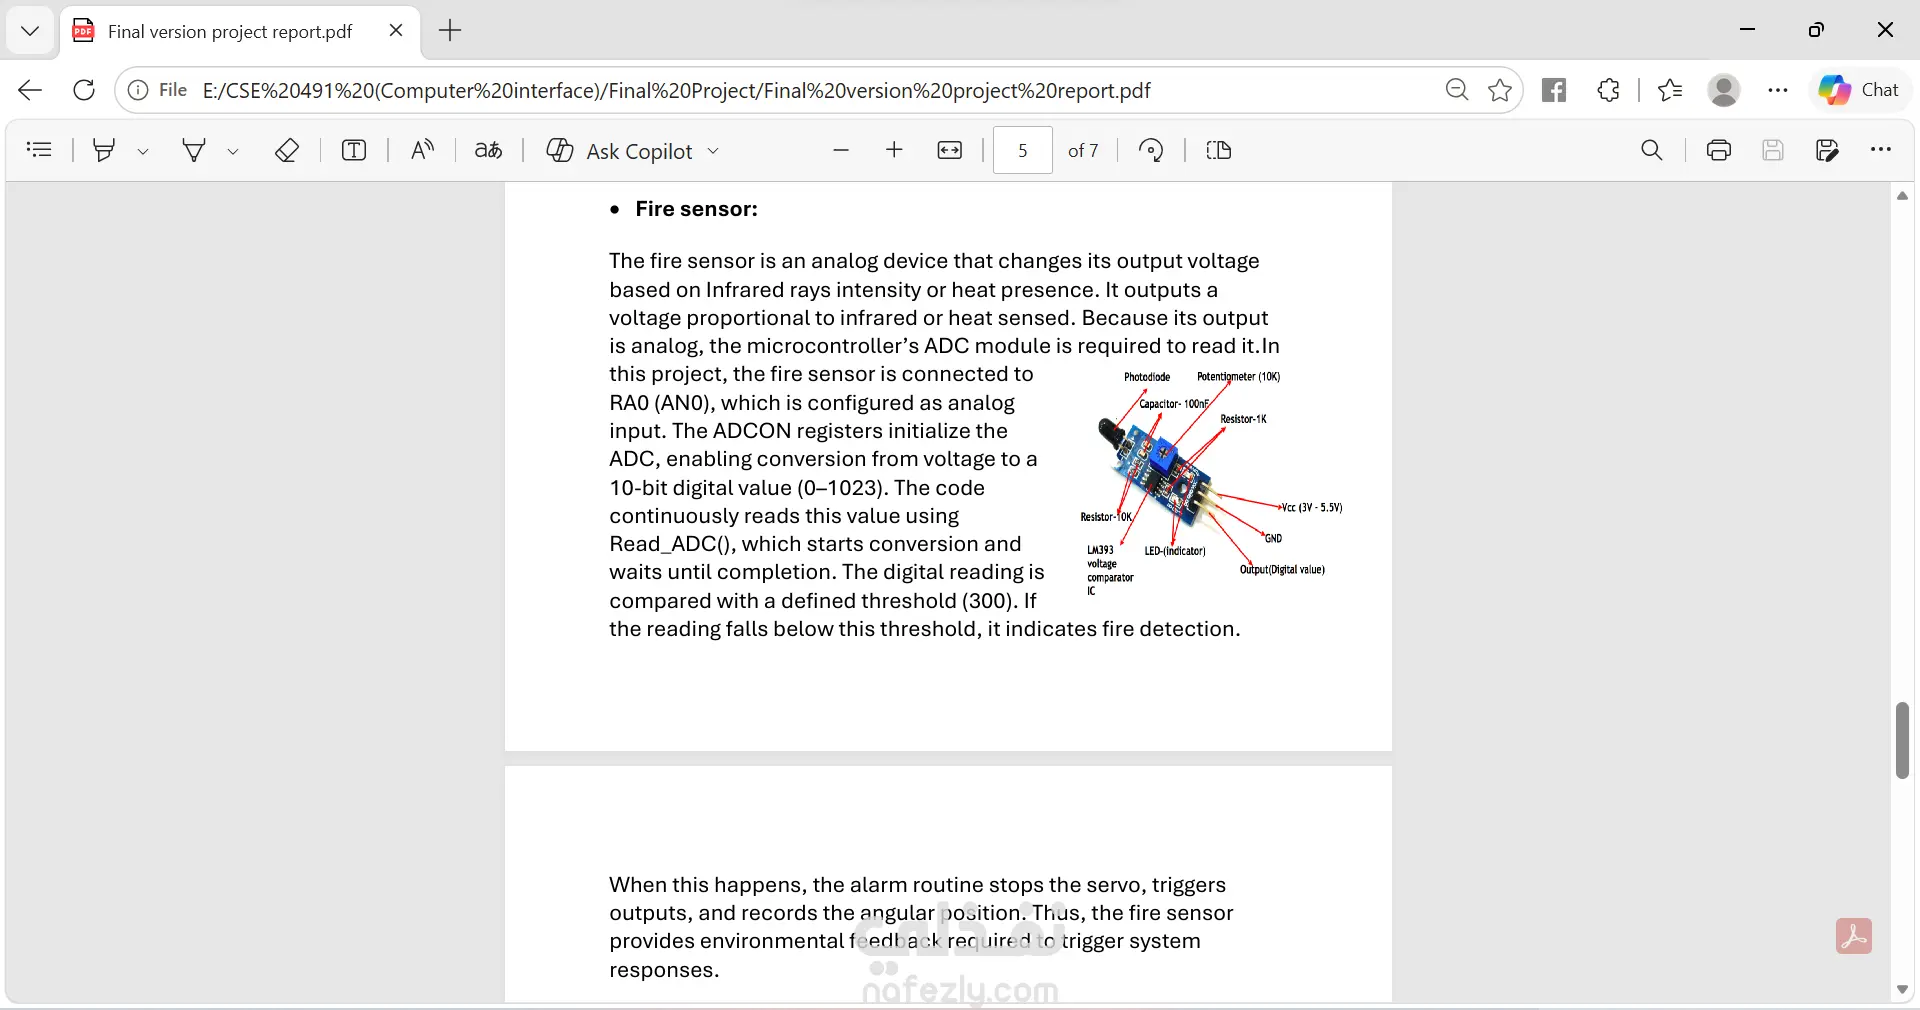Open Ask Copilot for this PDF
The height and width of the screenshot is (1010, 1920).
620,151
